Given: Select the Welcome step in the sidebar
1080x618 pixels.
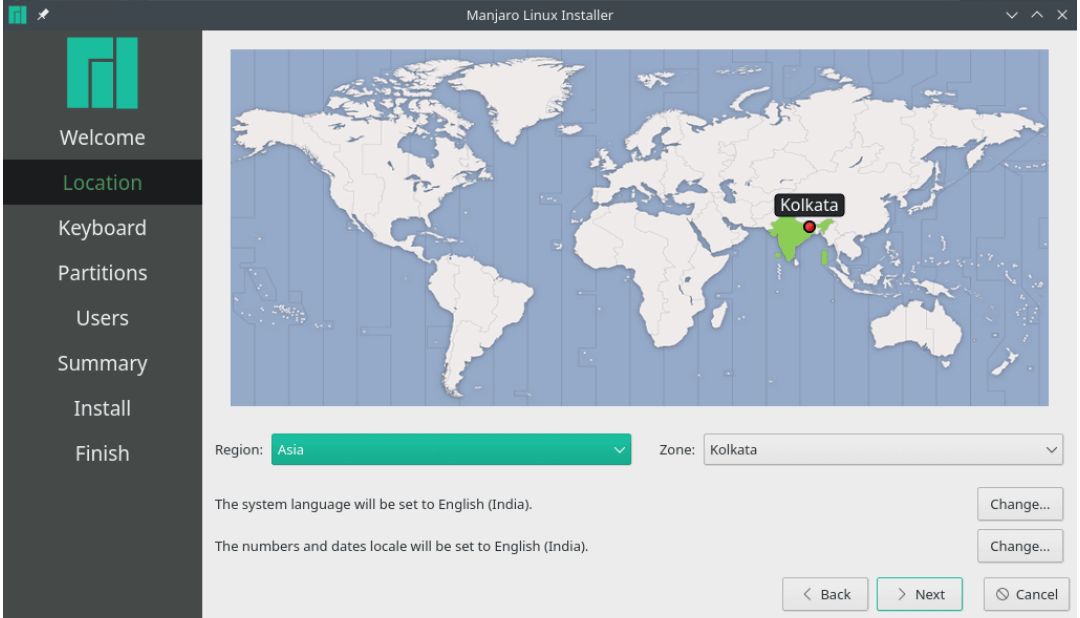Looking at the screenshot, I should tap(102, 138).
